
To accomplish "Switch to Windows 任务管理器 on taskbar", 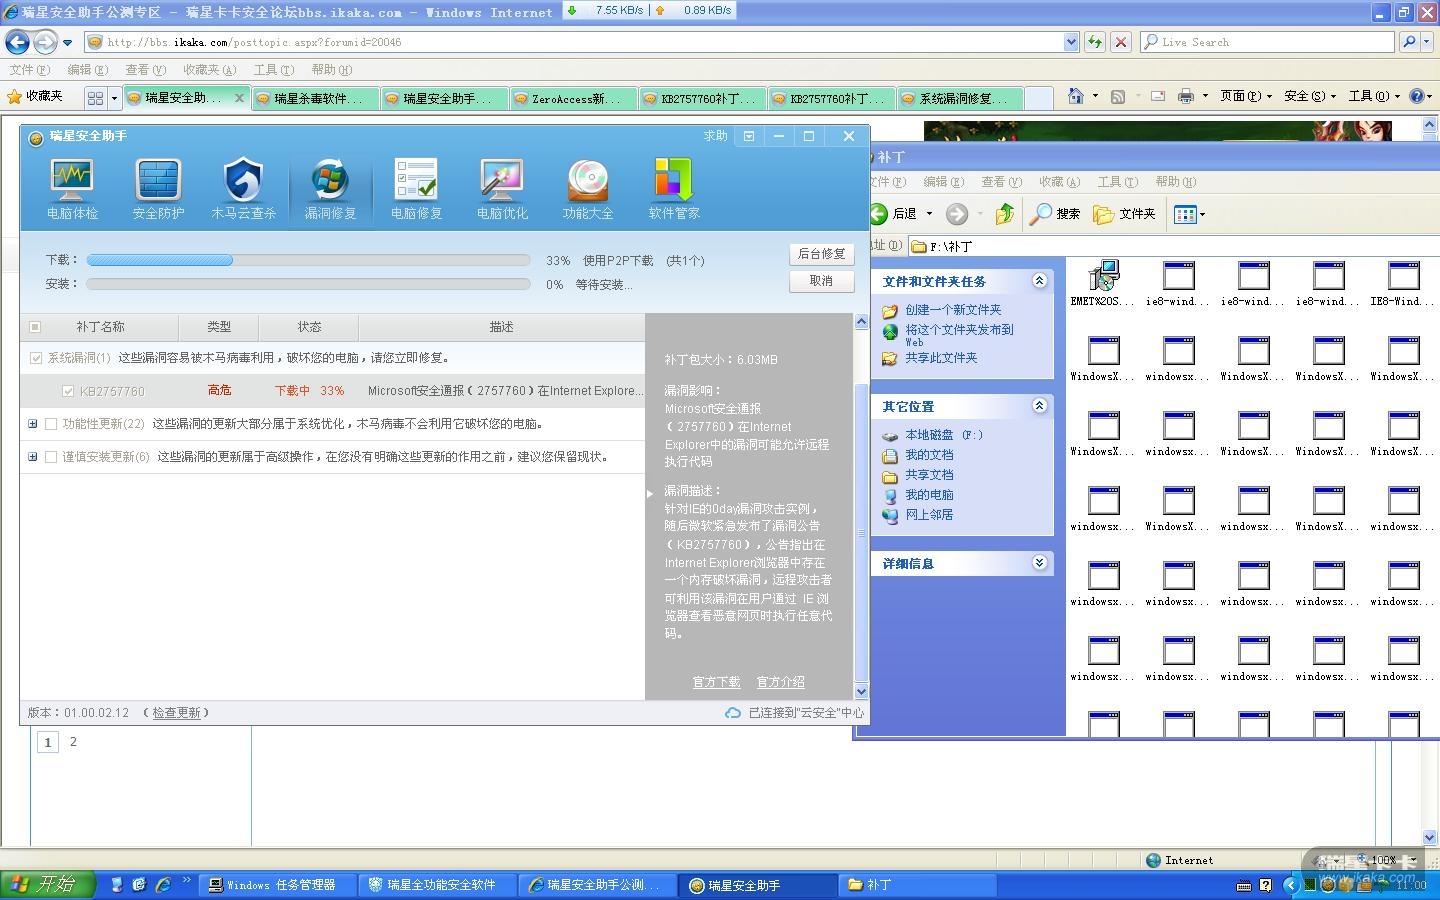I will pyautogui.click(x=279, y=885).
